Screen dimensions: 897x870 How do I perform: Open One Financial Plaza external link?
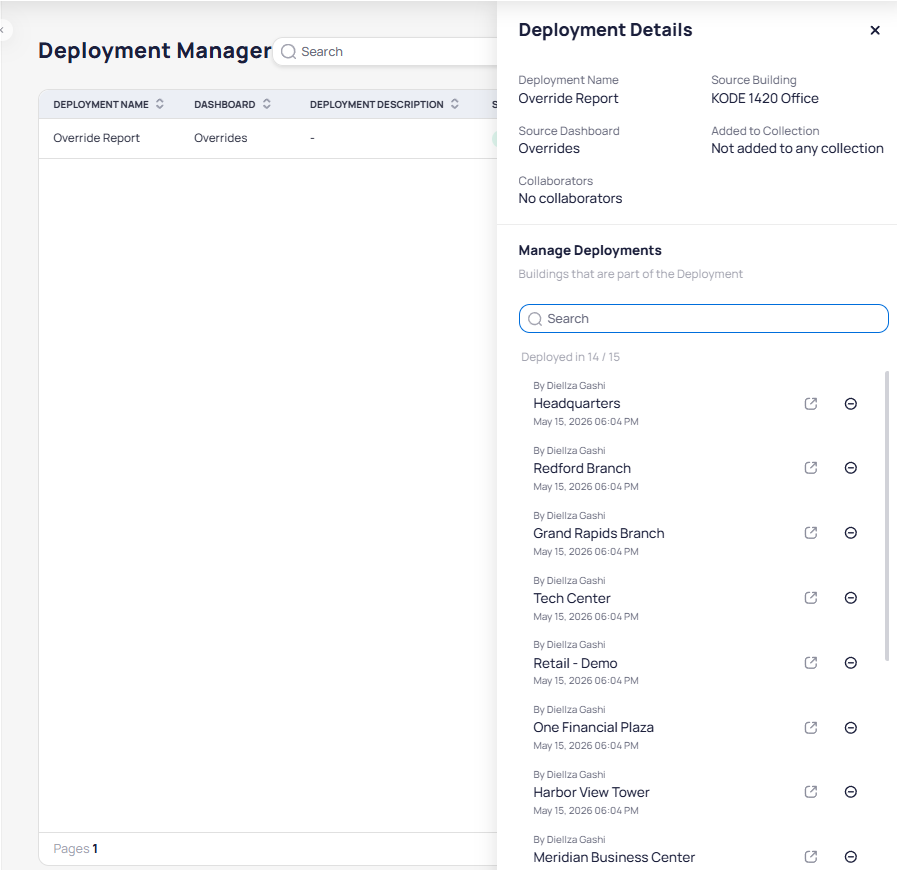click(x=810, y=728)
